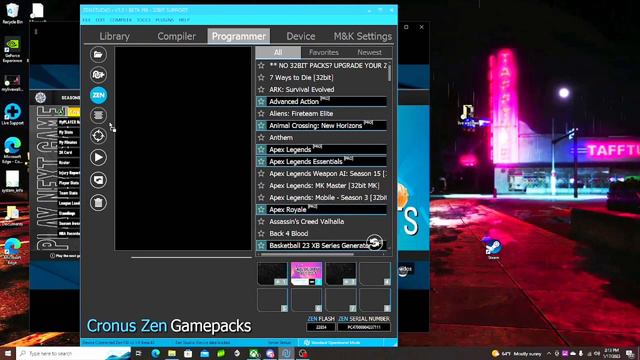The width and height of the screenshot is (640, 360).
Task: Click empty memory slot 8
Action: [x=375, y=300]
